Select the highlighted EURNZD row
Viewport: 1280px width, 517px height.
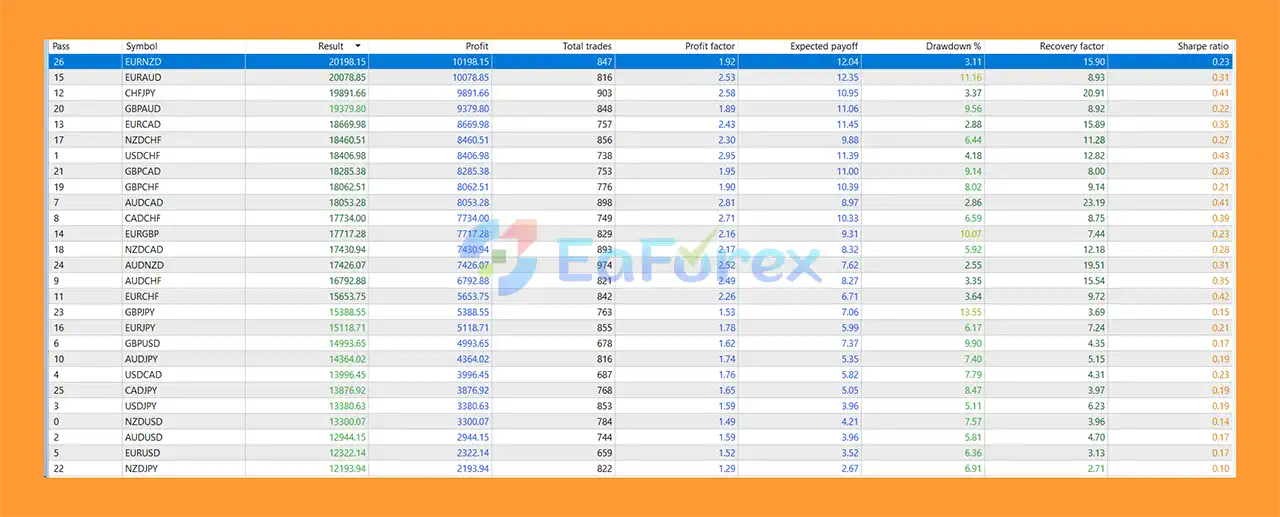(640, 61)
